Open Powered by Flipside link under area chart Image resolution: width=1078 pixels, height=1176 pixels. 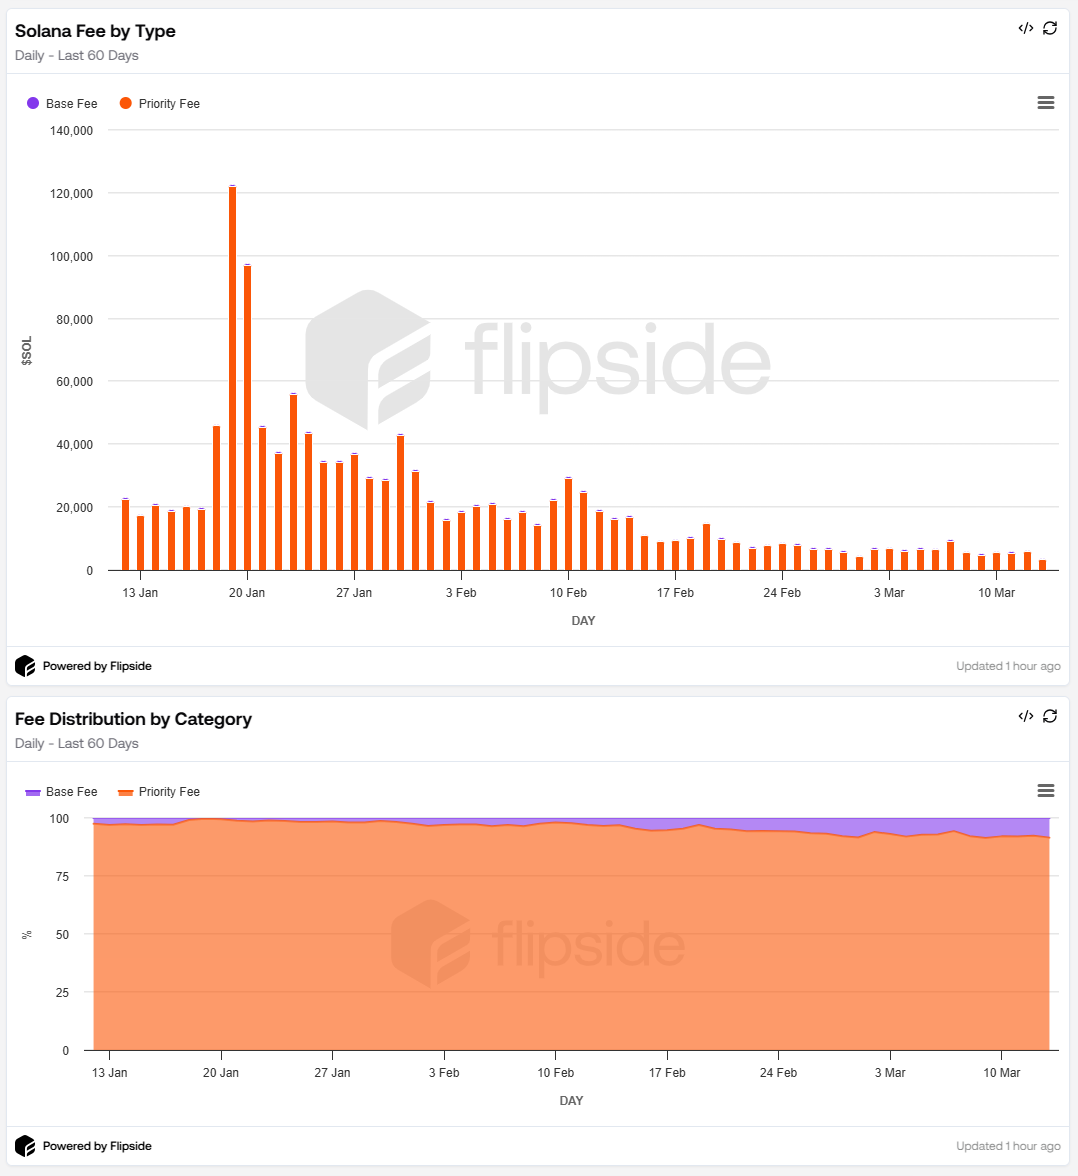pyautogui.click(x=97, y=1146)
